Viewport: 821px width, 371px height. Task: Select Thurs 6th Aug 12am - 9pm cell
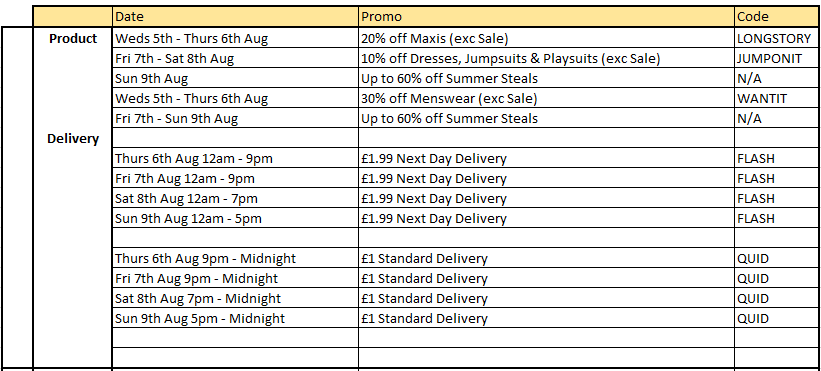point(235,158)
